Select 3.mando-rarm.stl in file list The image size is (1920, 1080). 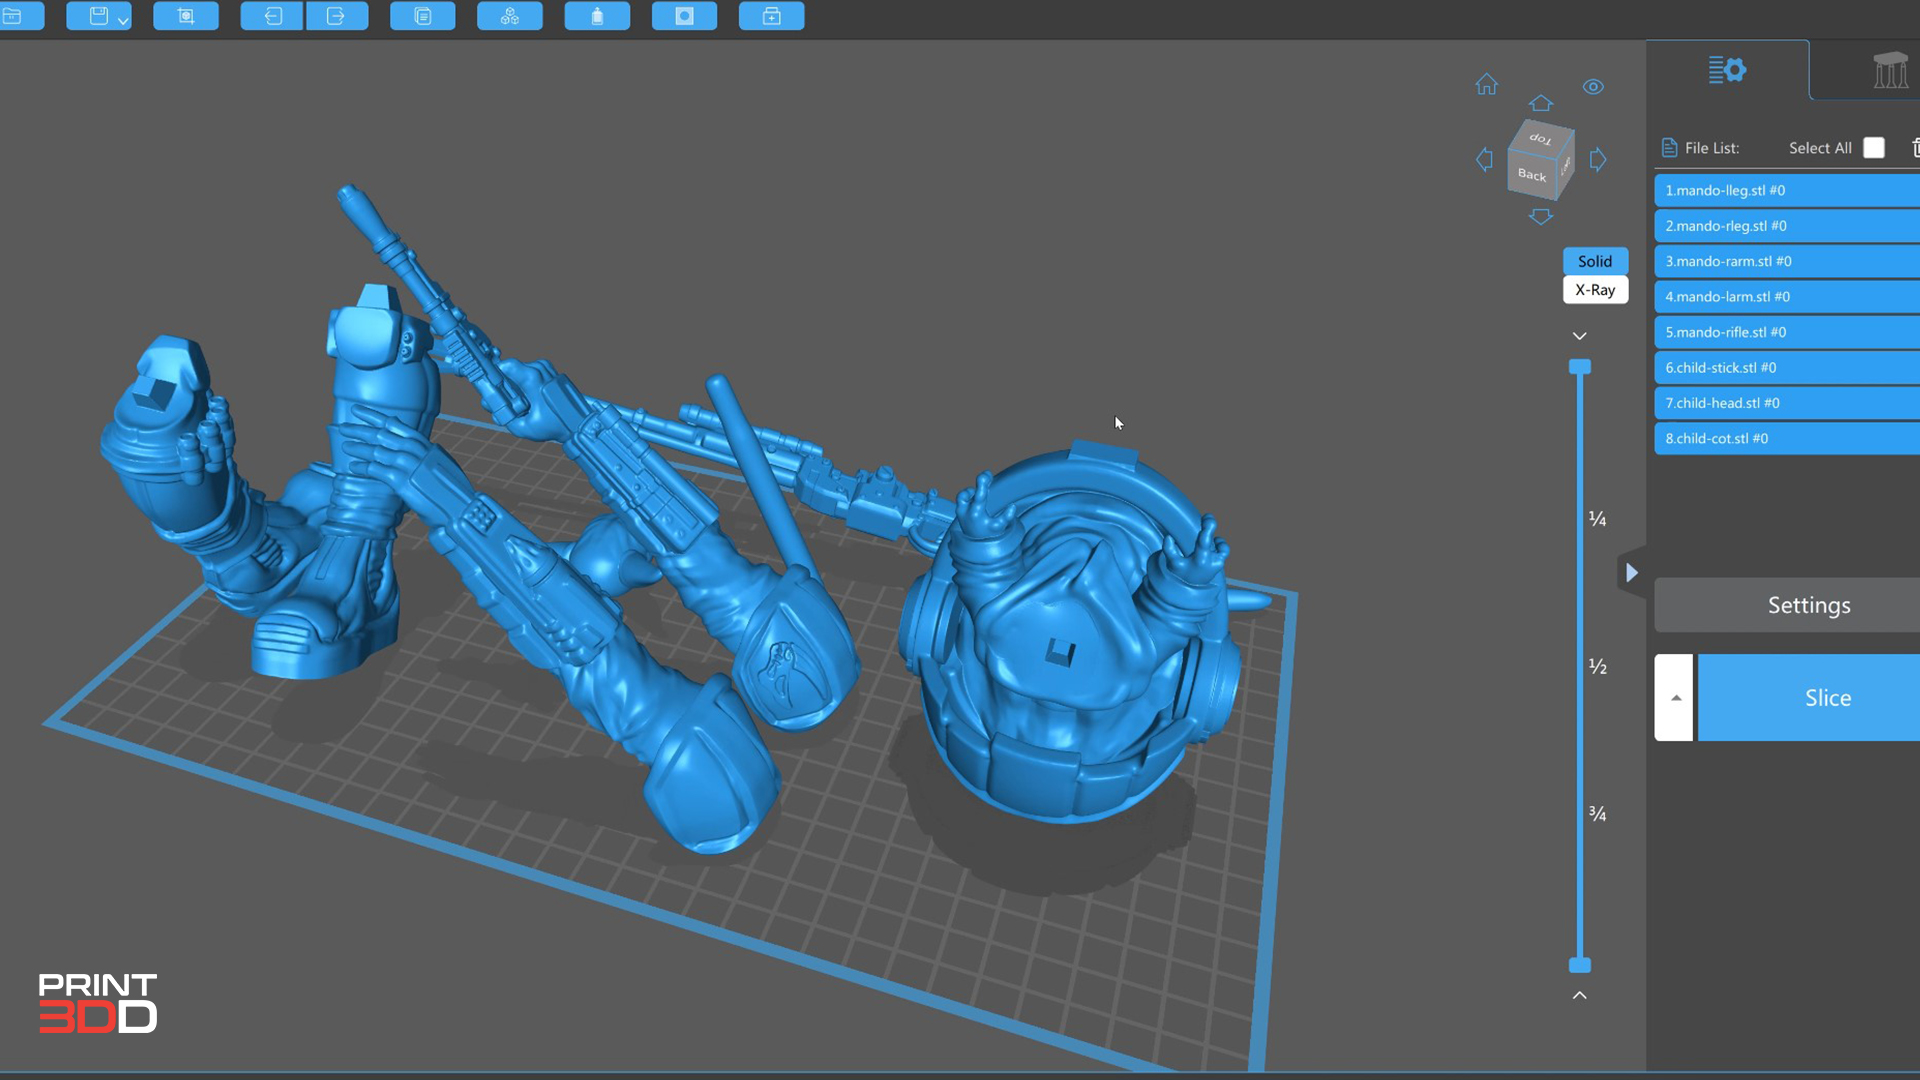[1787, 261]
